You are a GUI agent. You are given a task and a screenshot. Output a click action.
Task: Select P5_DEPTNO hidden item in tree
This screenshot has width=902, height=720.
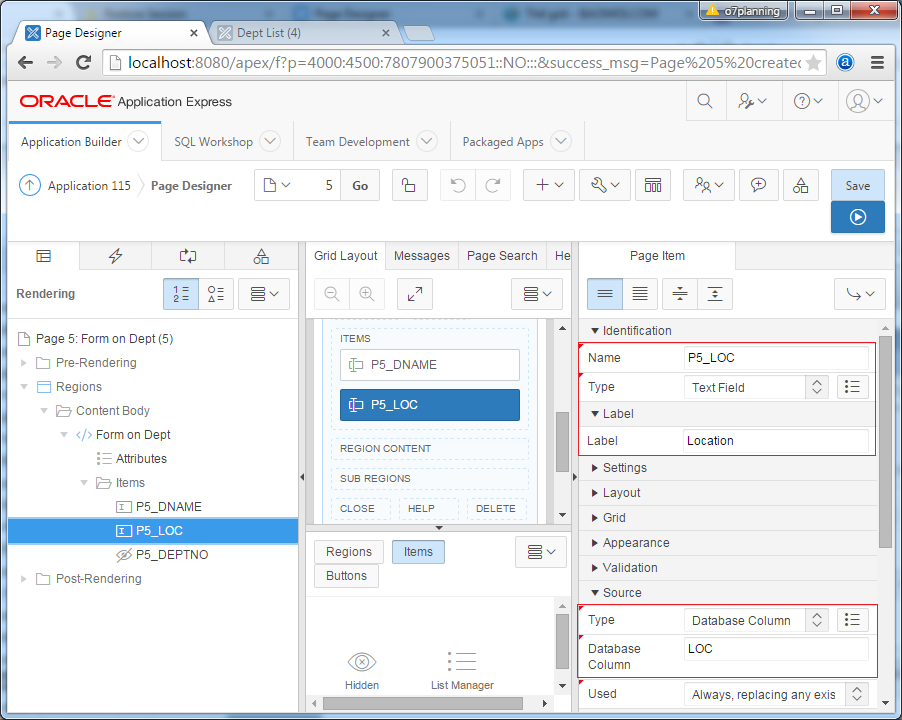click(172, 555)
